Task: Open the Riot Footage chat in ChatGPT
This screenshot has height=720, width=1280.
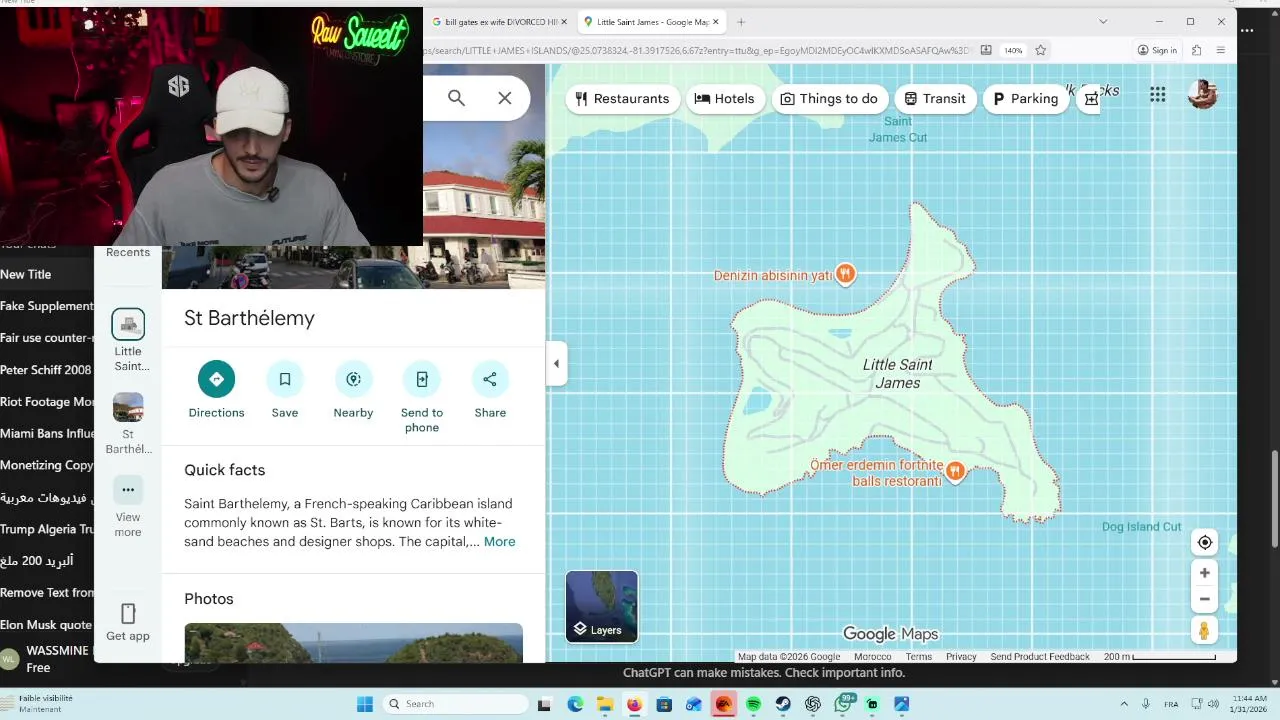Action: point(47,402)
